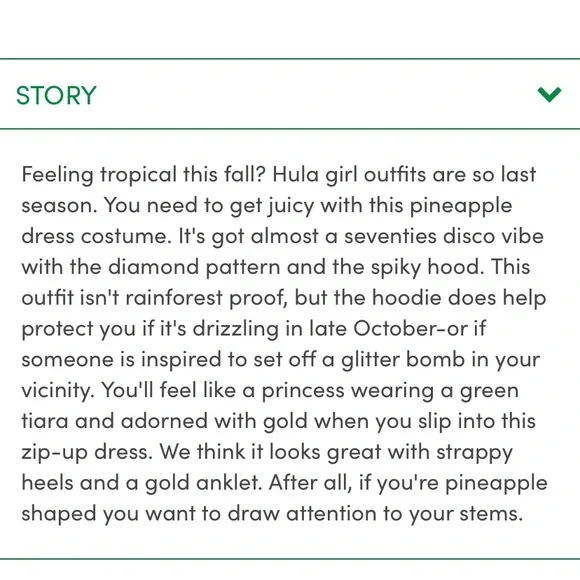The height and width of the screenshot is (580, 580).
Task: Click the phrase 'seventies disco vibe'
Action: tap(444, 236)
